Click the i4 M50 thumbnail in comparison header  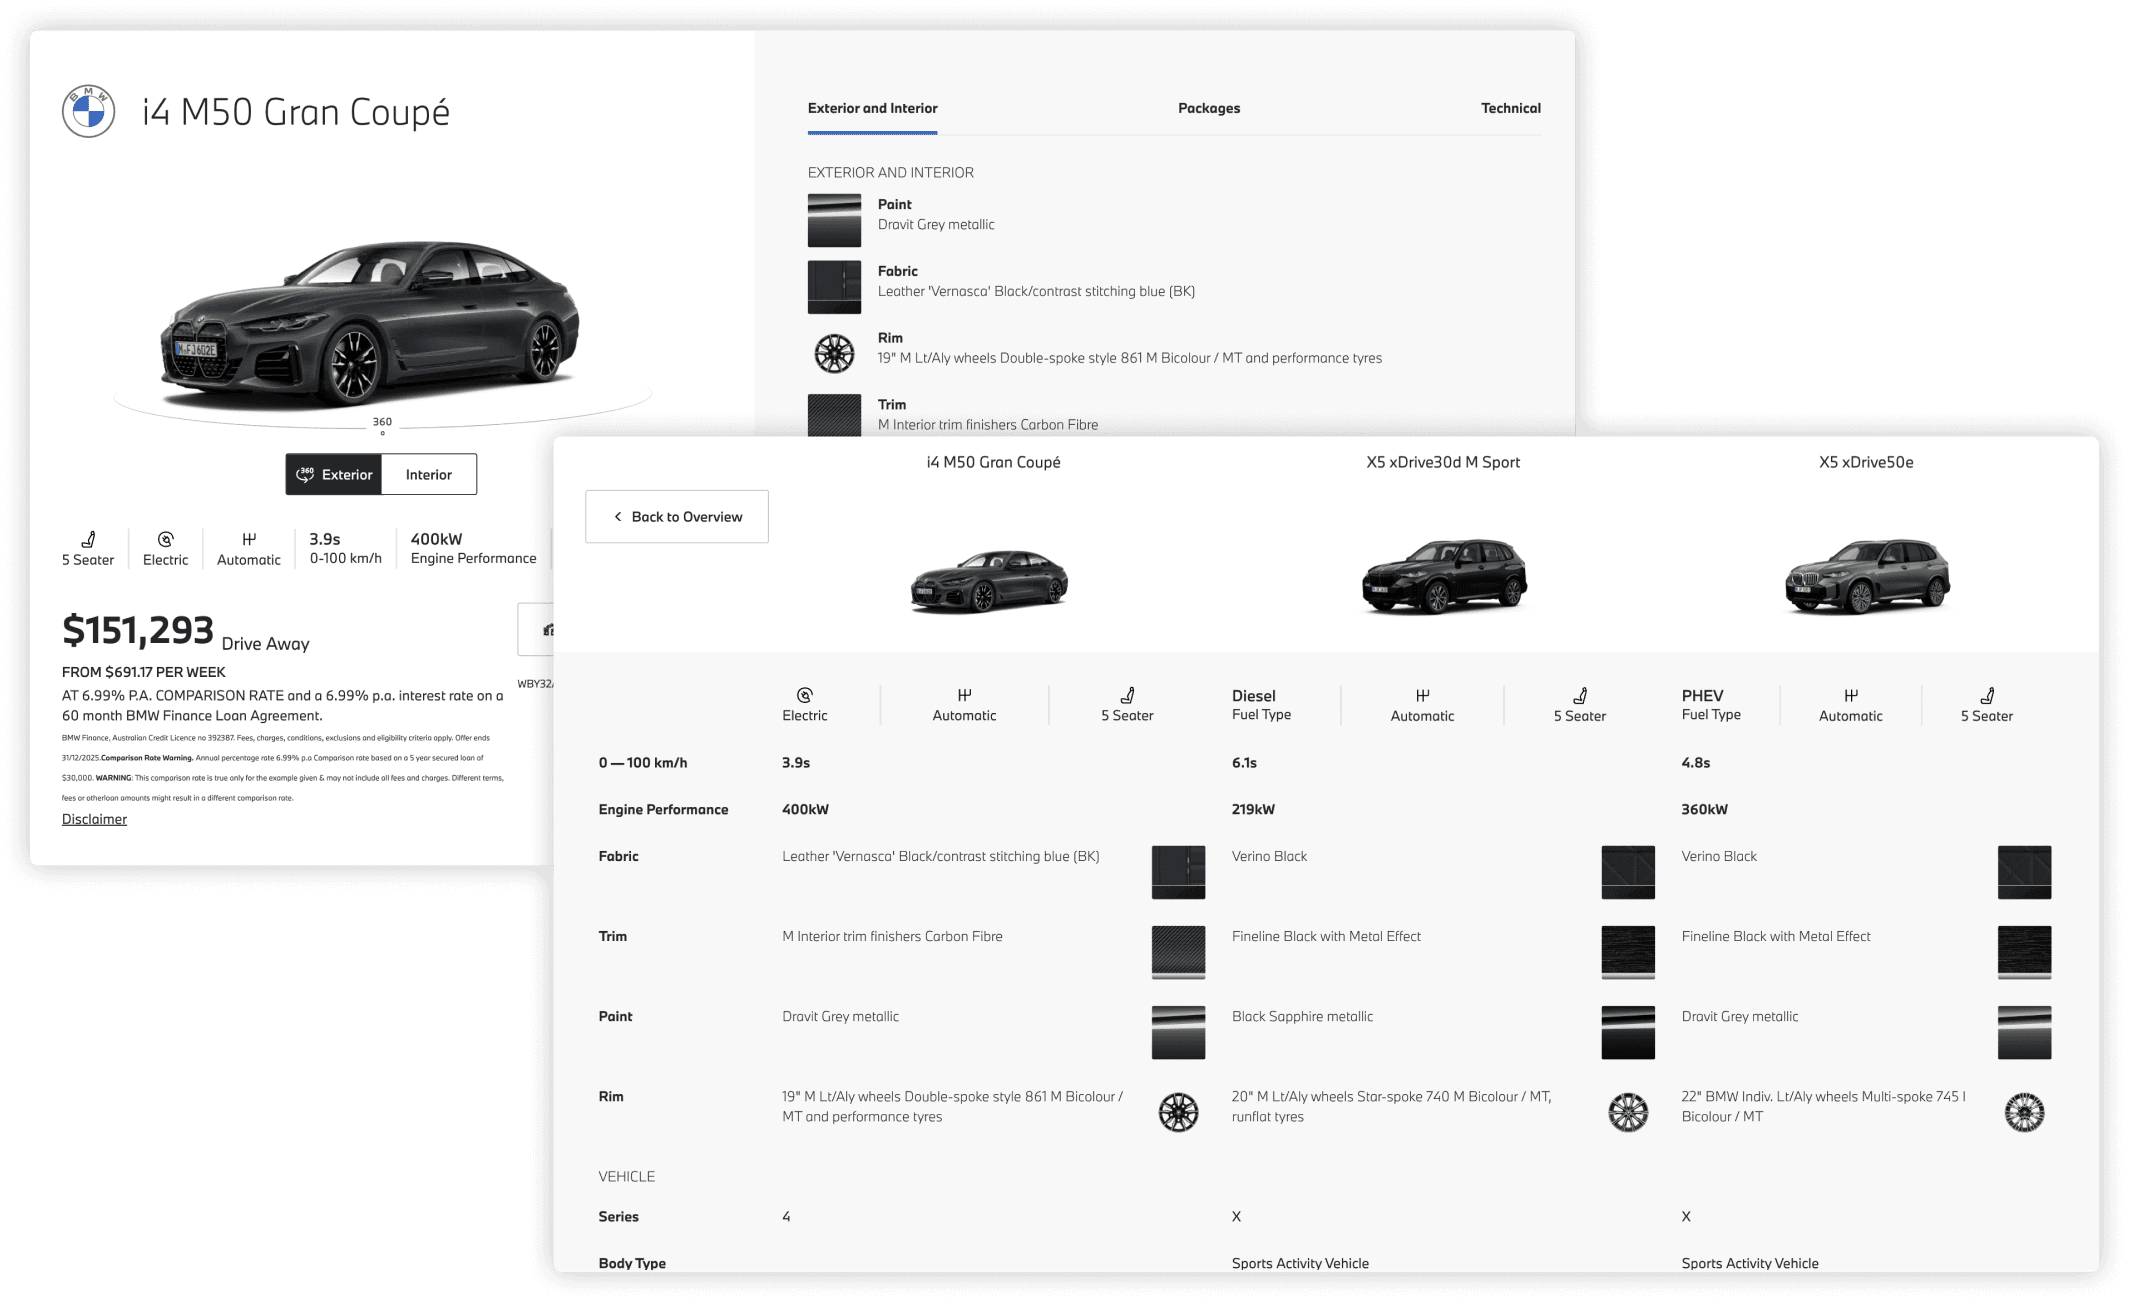[989, 581]
